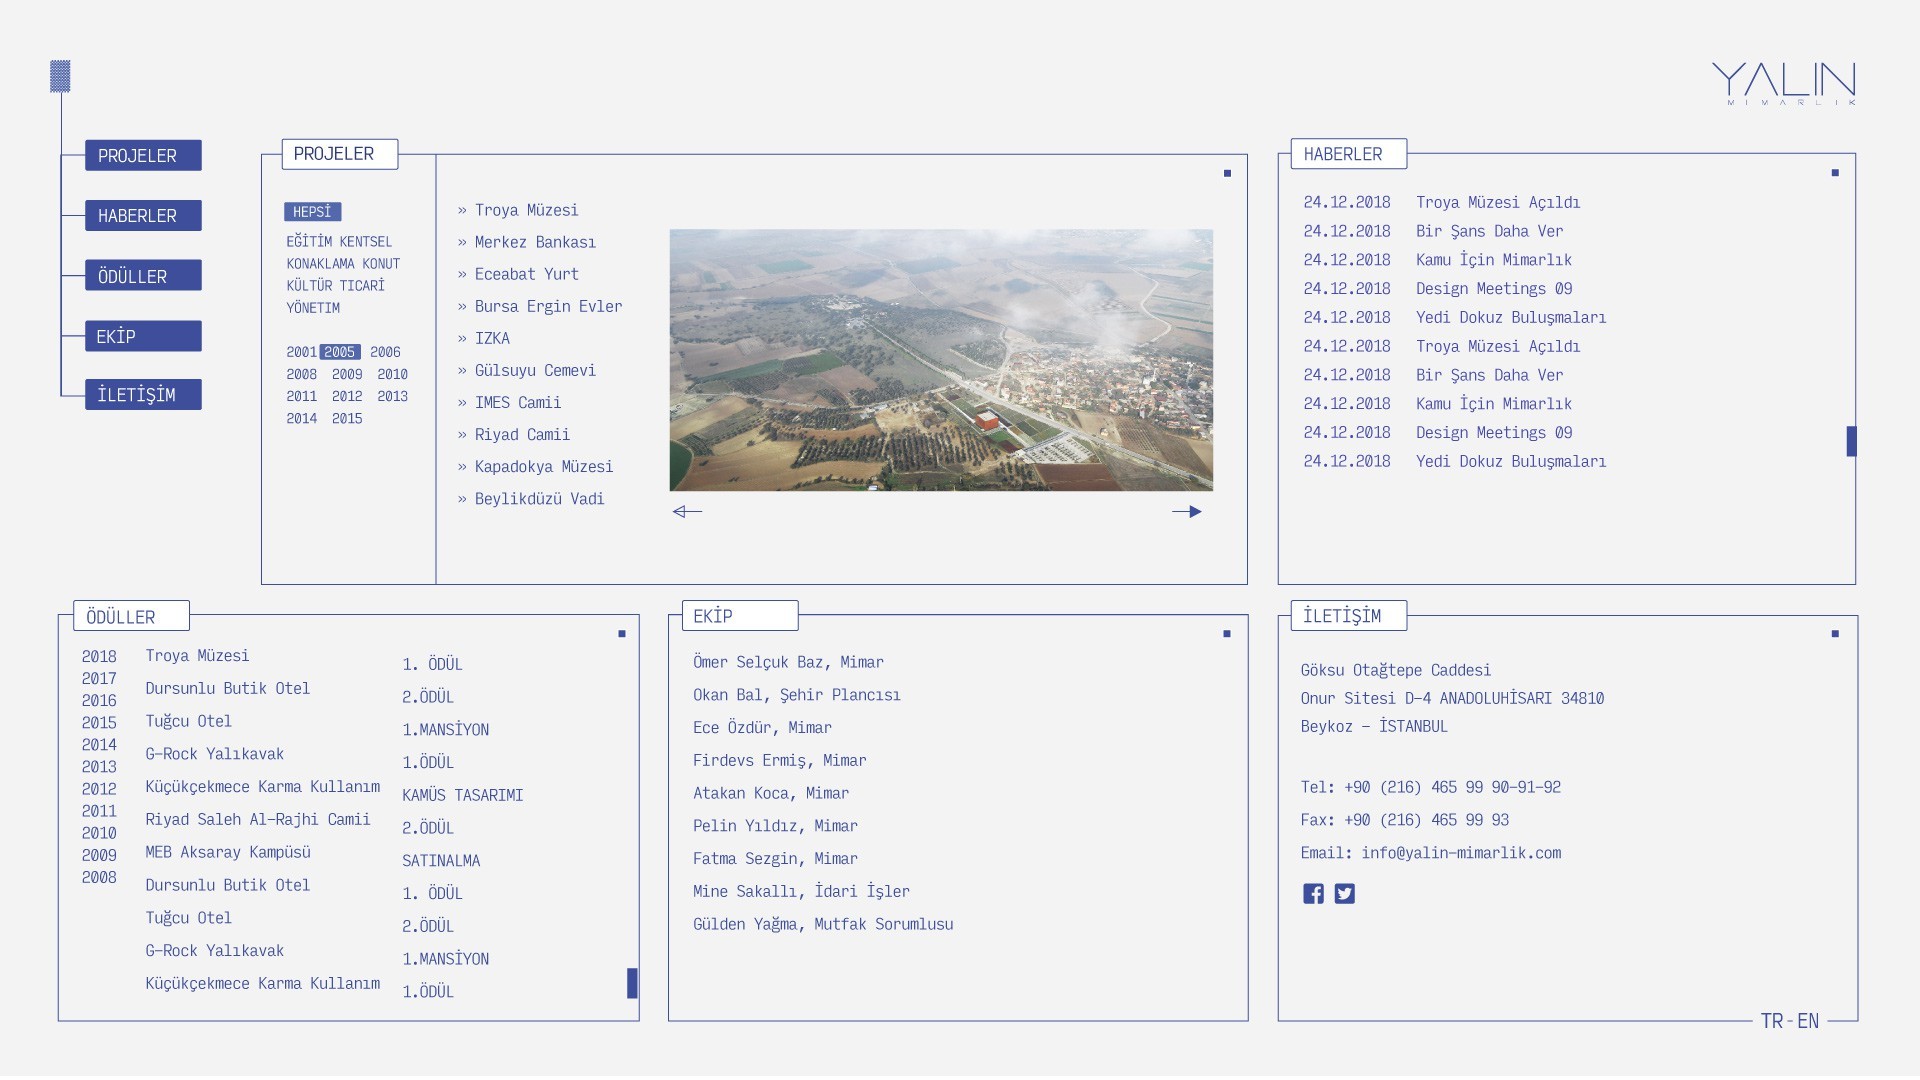Click the right arrow under project image
Image resolution: width=1920 pixels, height=1080 pixels.
click(1186, 512)
